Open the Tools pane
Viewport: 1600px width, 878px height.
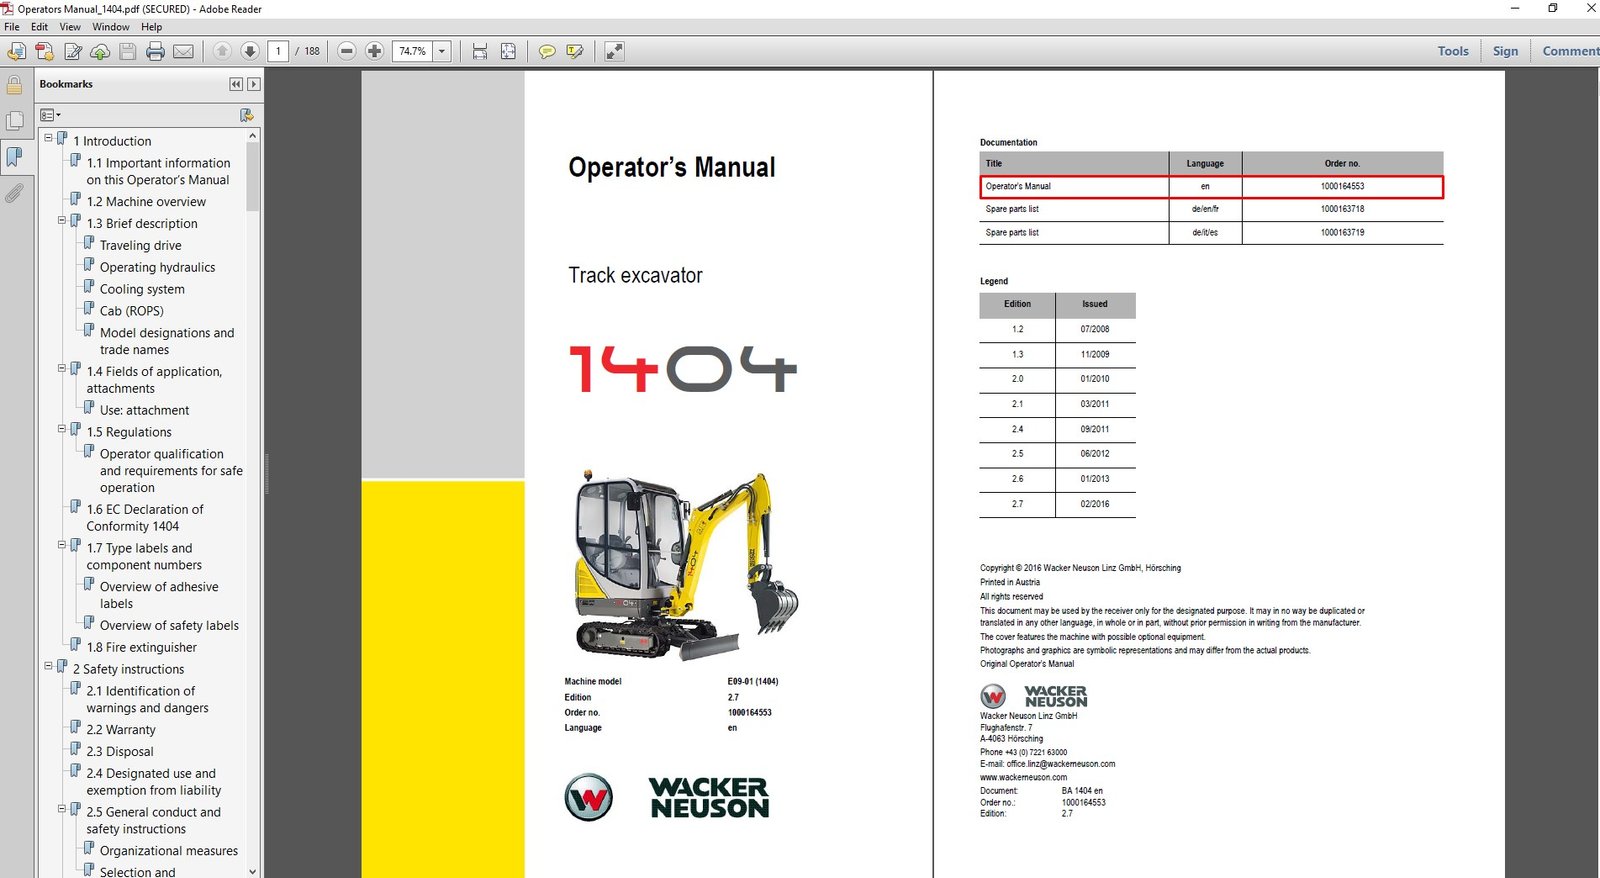tap(1452, 51)
